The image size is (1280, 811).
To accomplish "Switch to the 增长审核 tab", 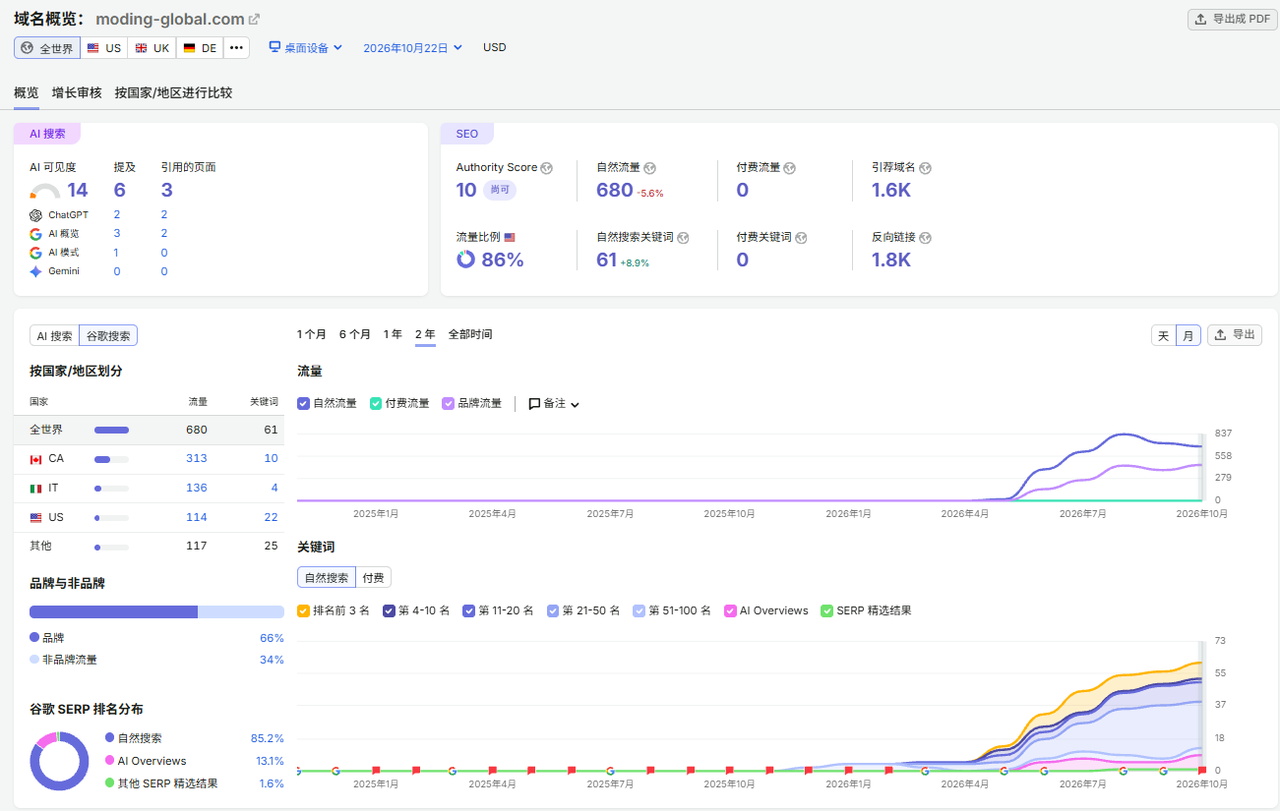I will tap(77, 93).
